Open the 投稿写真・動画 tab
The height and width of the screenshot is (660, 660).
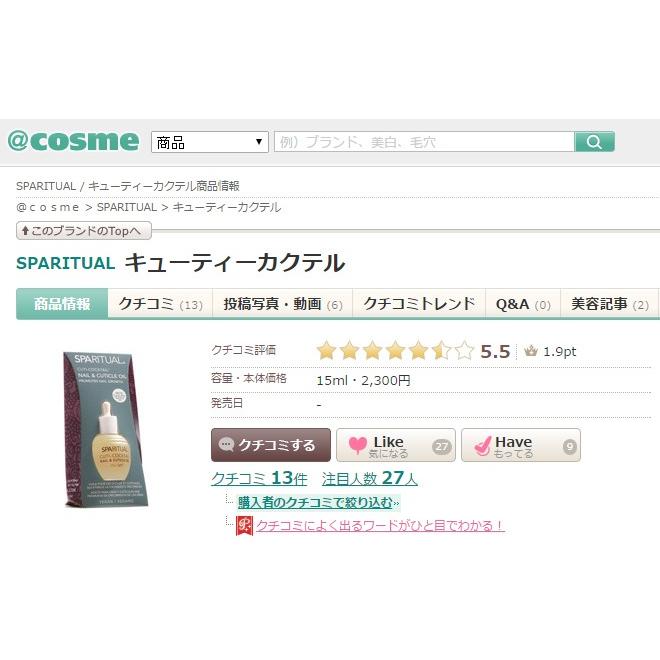[282, 304]
